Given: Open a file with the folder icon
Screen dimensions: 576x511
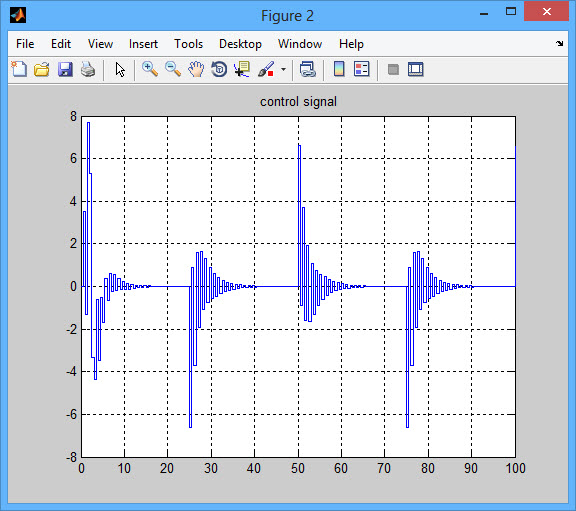Looking at the screenshot, I should click(x=42, y=69).
